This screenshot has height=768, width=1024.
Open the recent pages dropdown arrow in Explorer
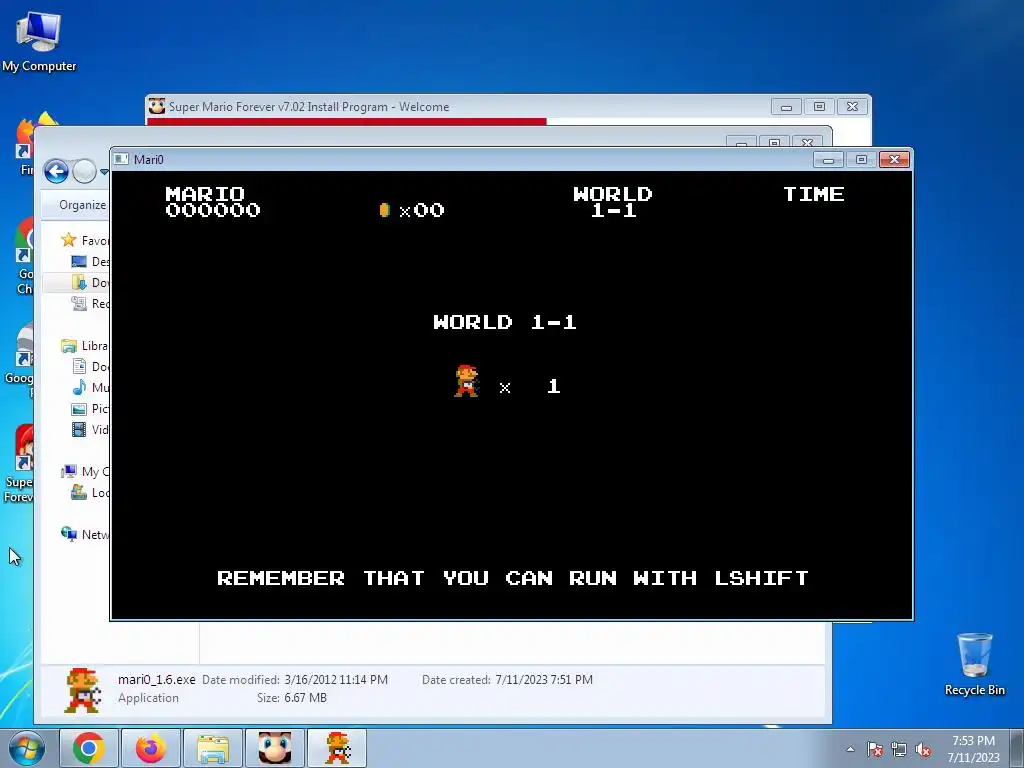pyautogui.click(x=104, y=172)
